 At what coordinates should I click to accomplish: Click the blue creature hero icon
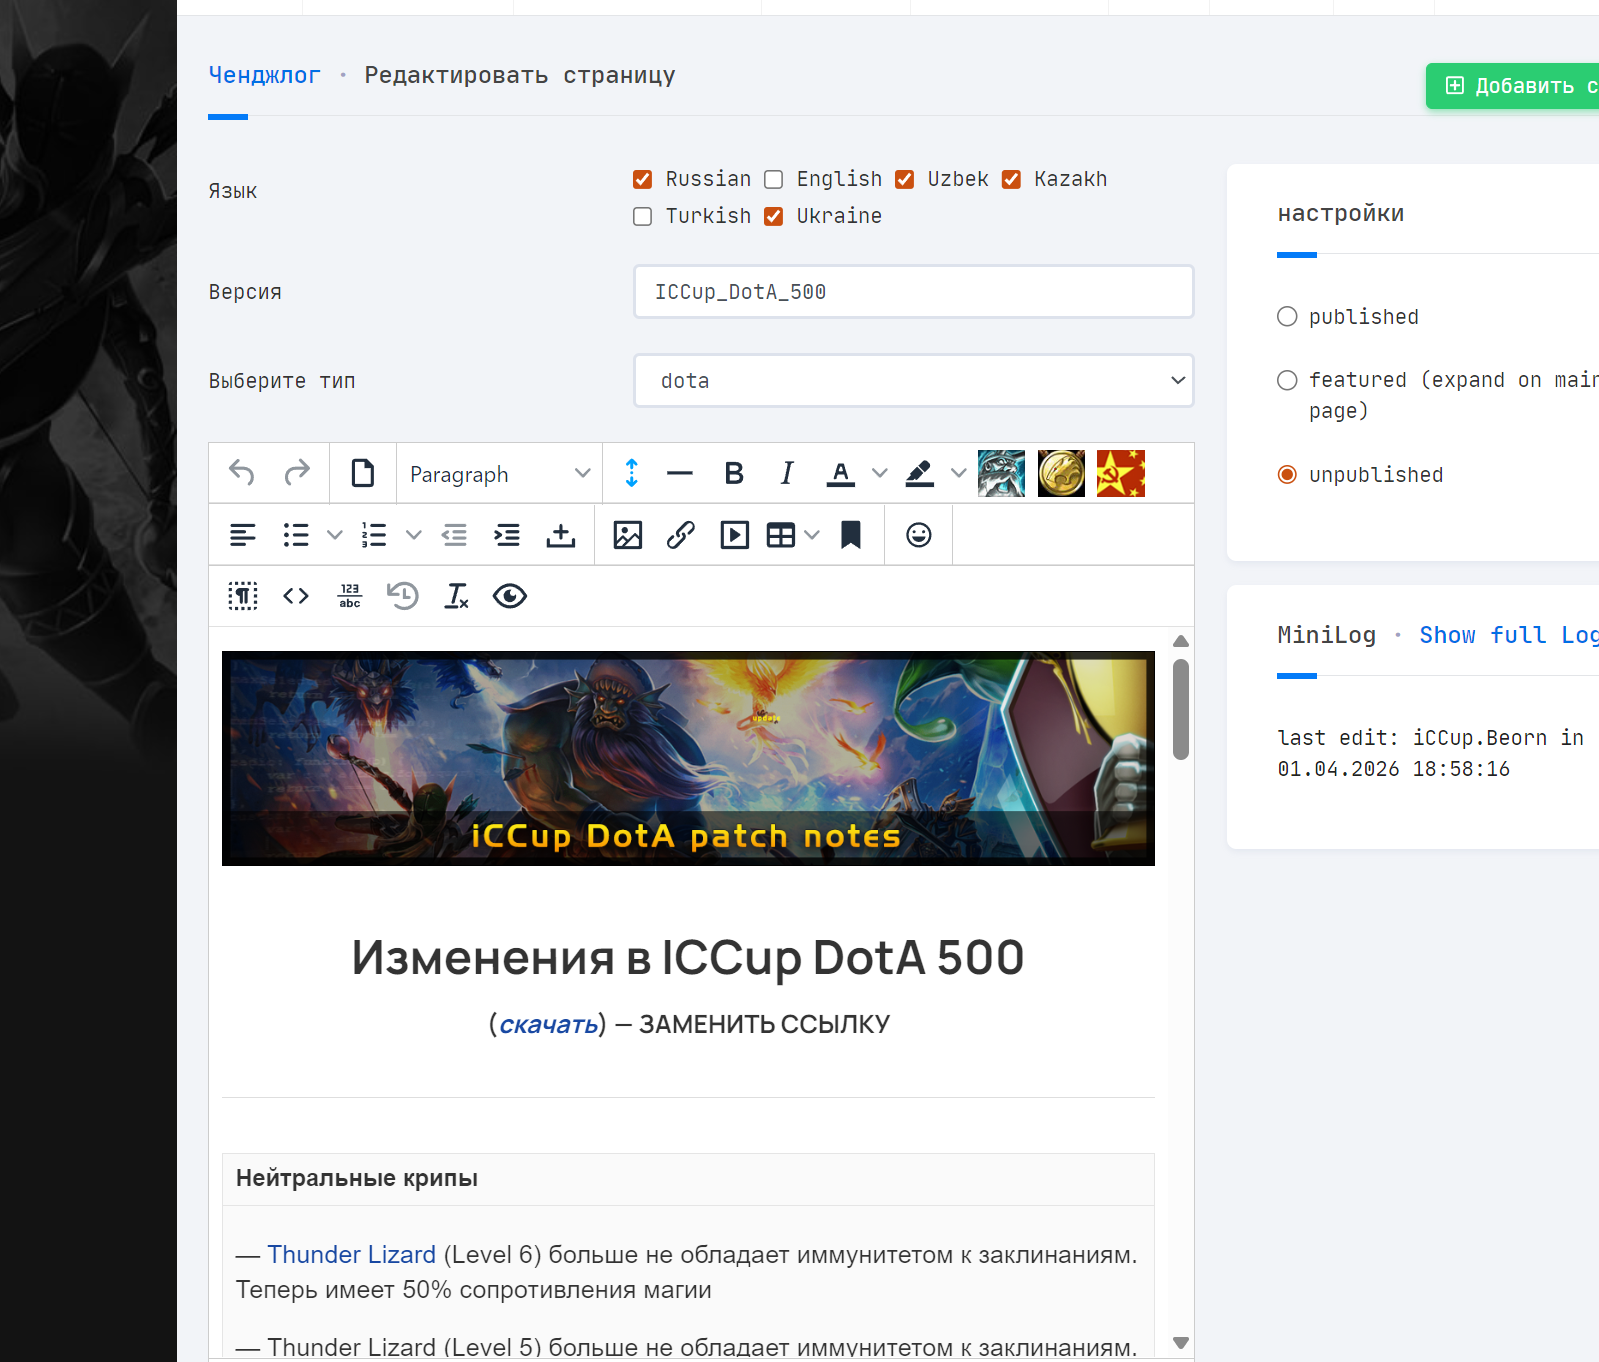[x=1001, y=473]
